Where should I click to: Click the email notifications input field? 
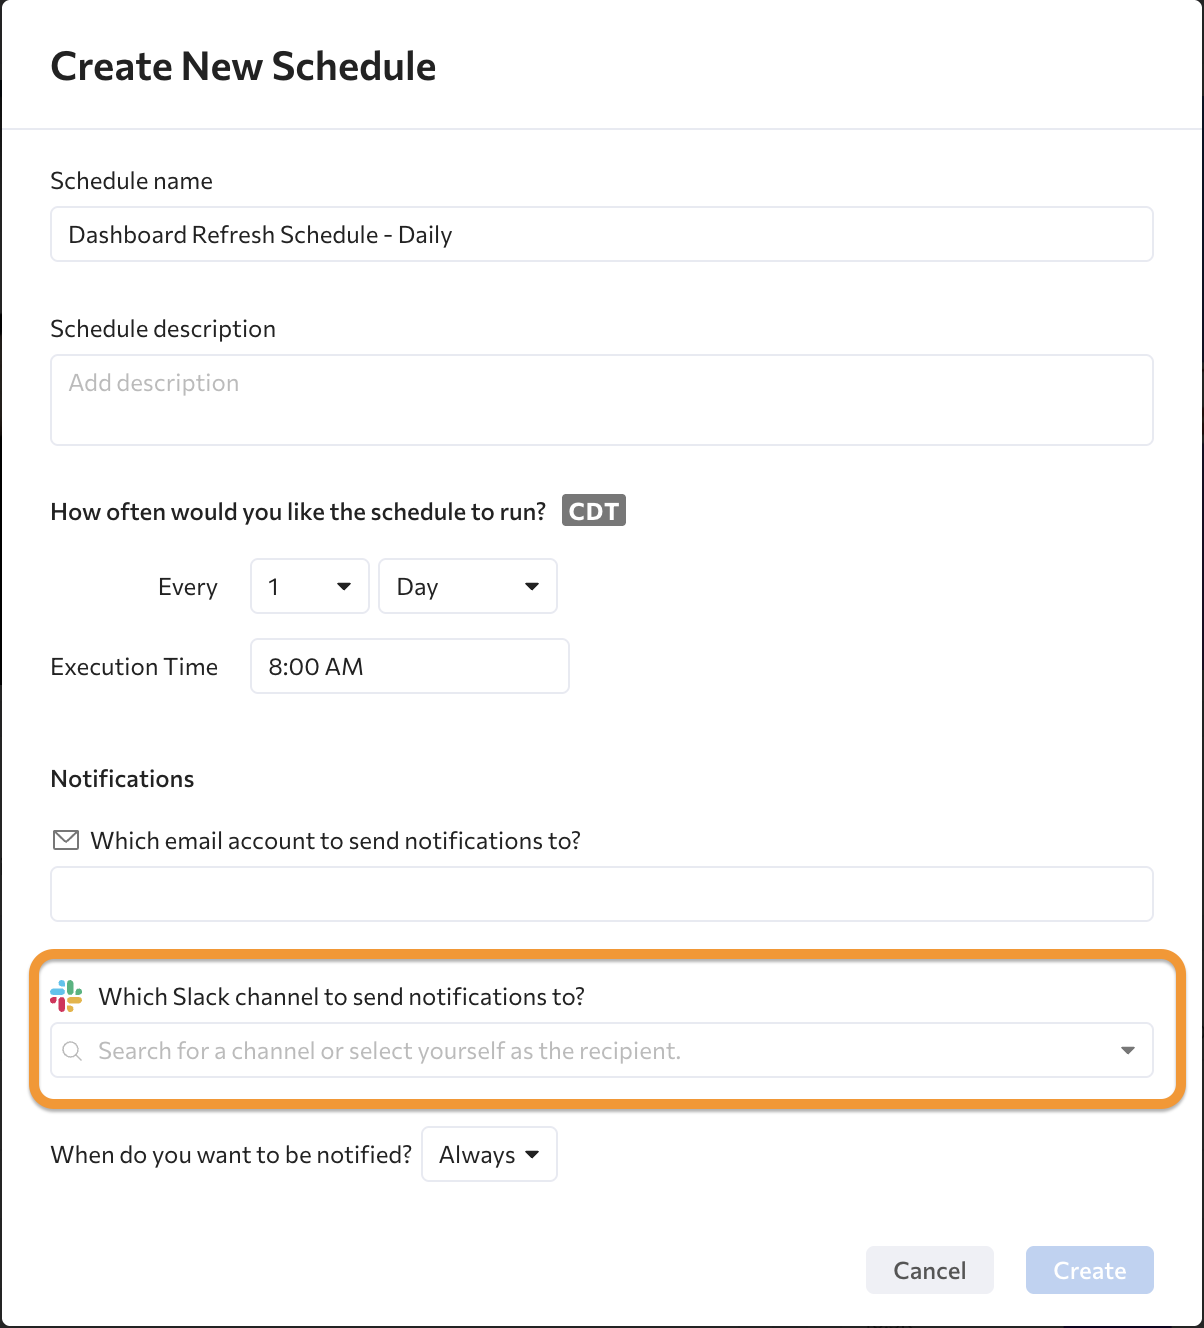tap(602, 894)
